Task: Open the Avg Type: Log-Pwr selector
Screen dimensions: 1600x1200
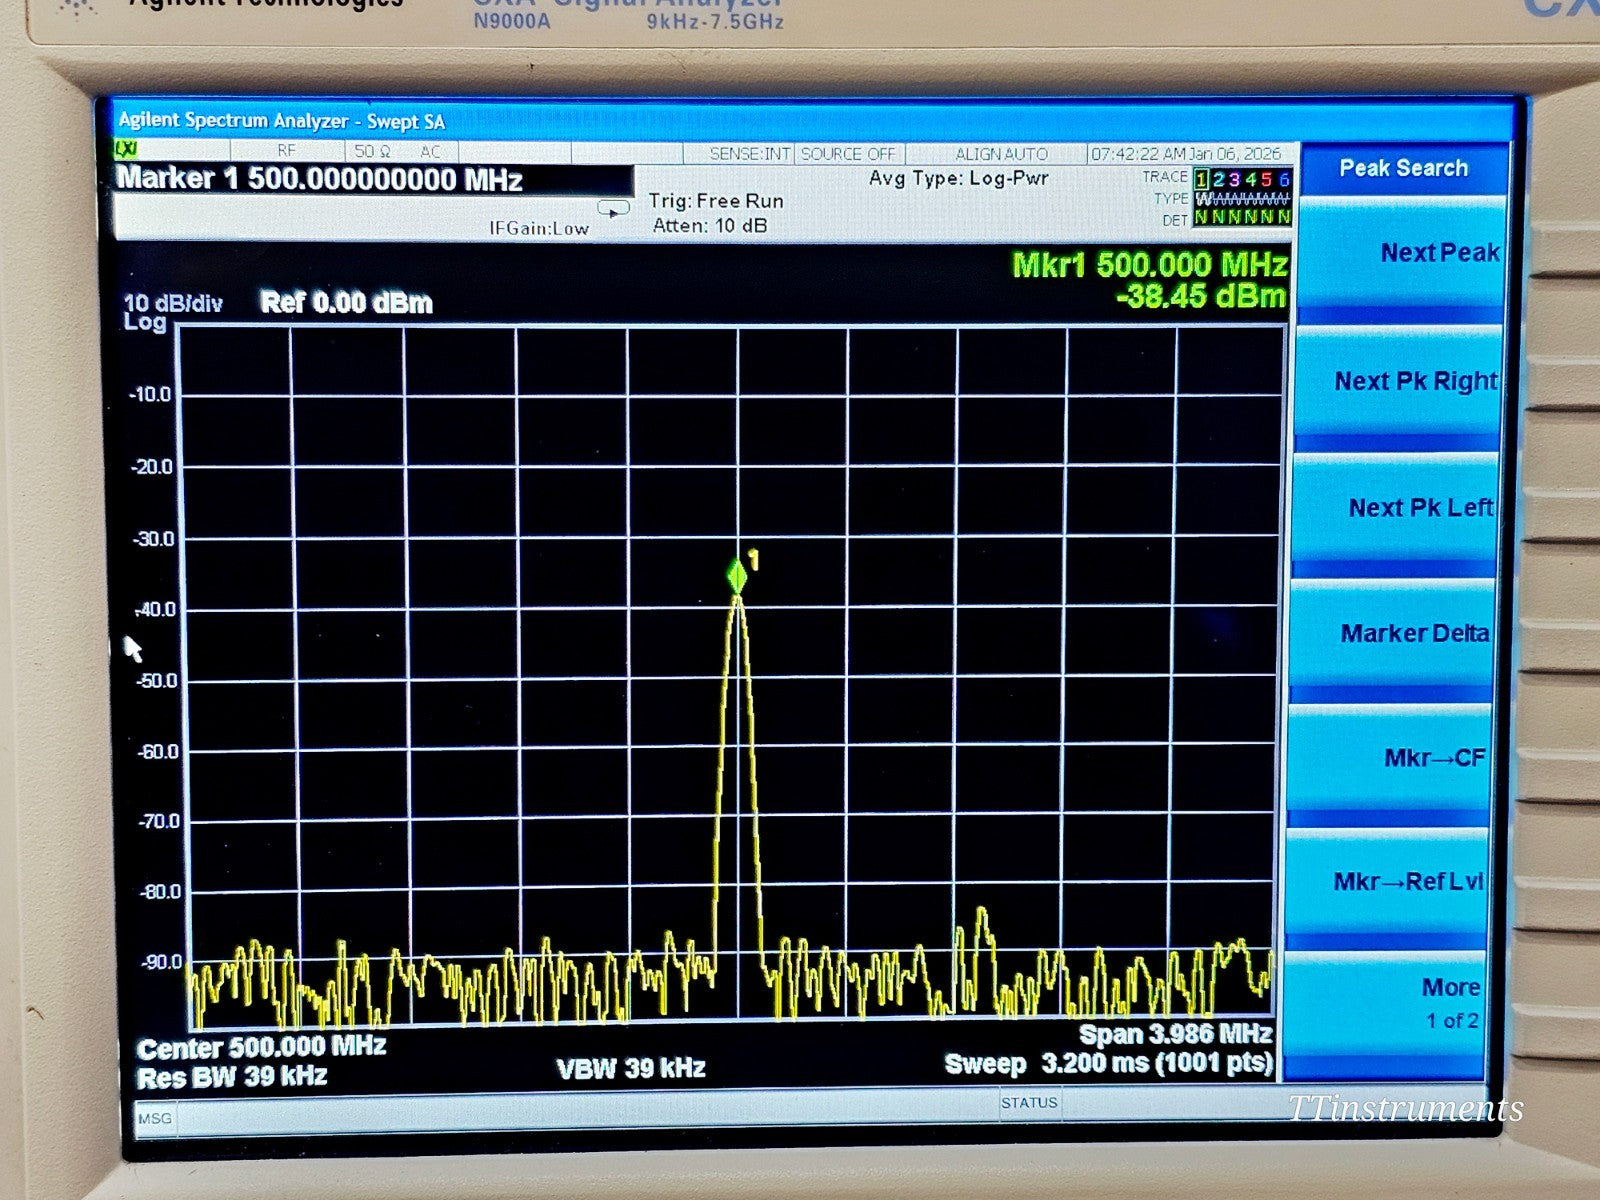Action: click(960, 177)
